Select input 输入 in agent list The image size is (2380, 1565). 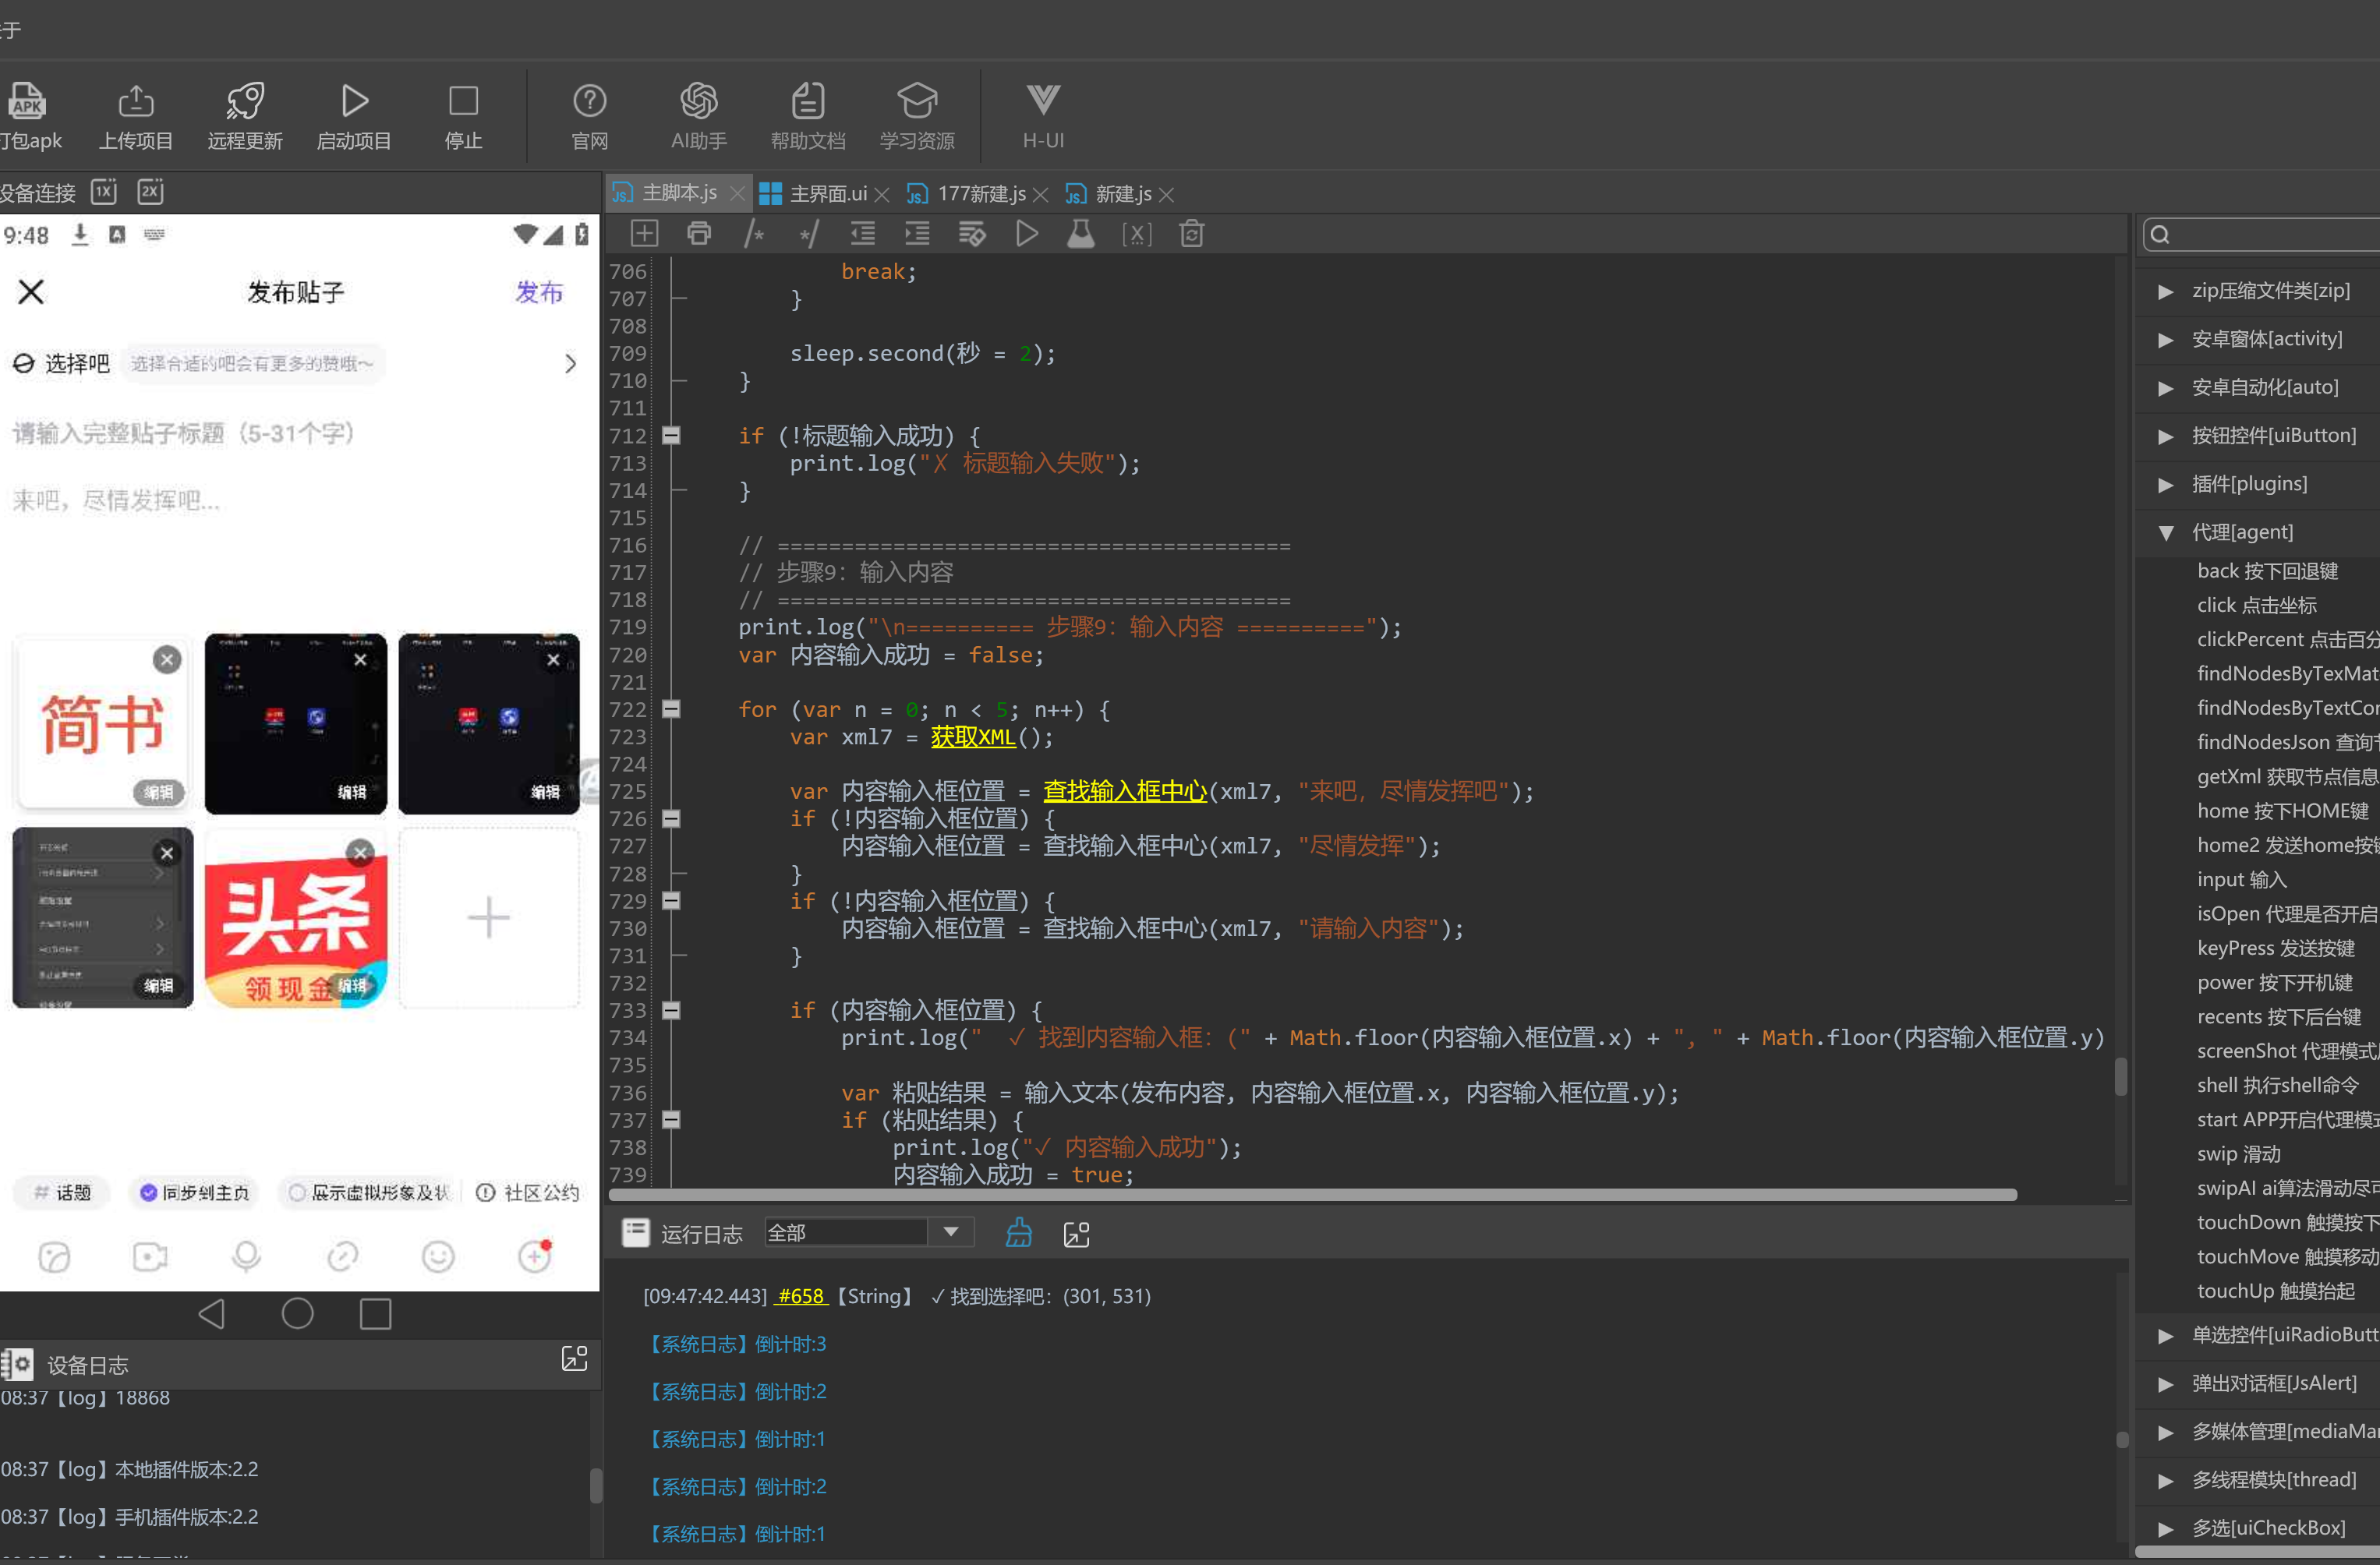2241,879
